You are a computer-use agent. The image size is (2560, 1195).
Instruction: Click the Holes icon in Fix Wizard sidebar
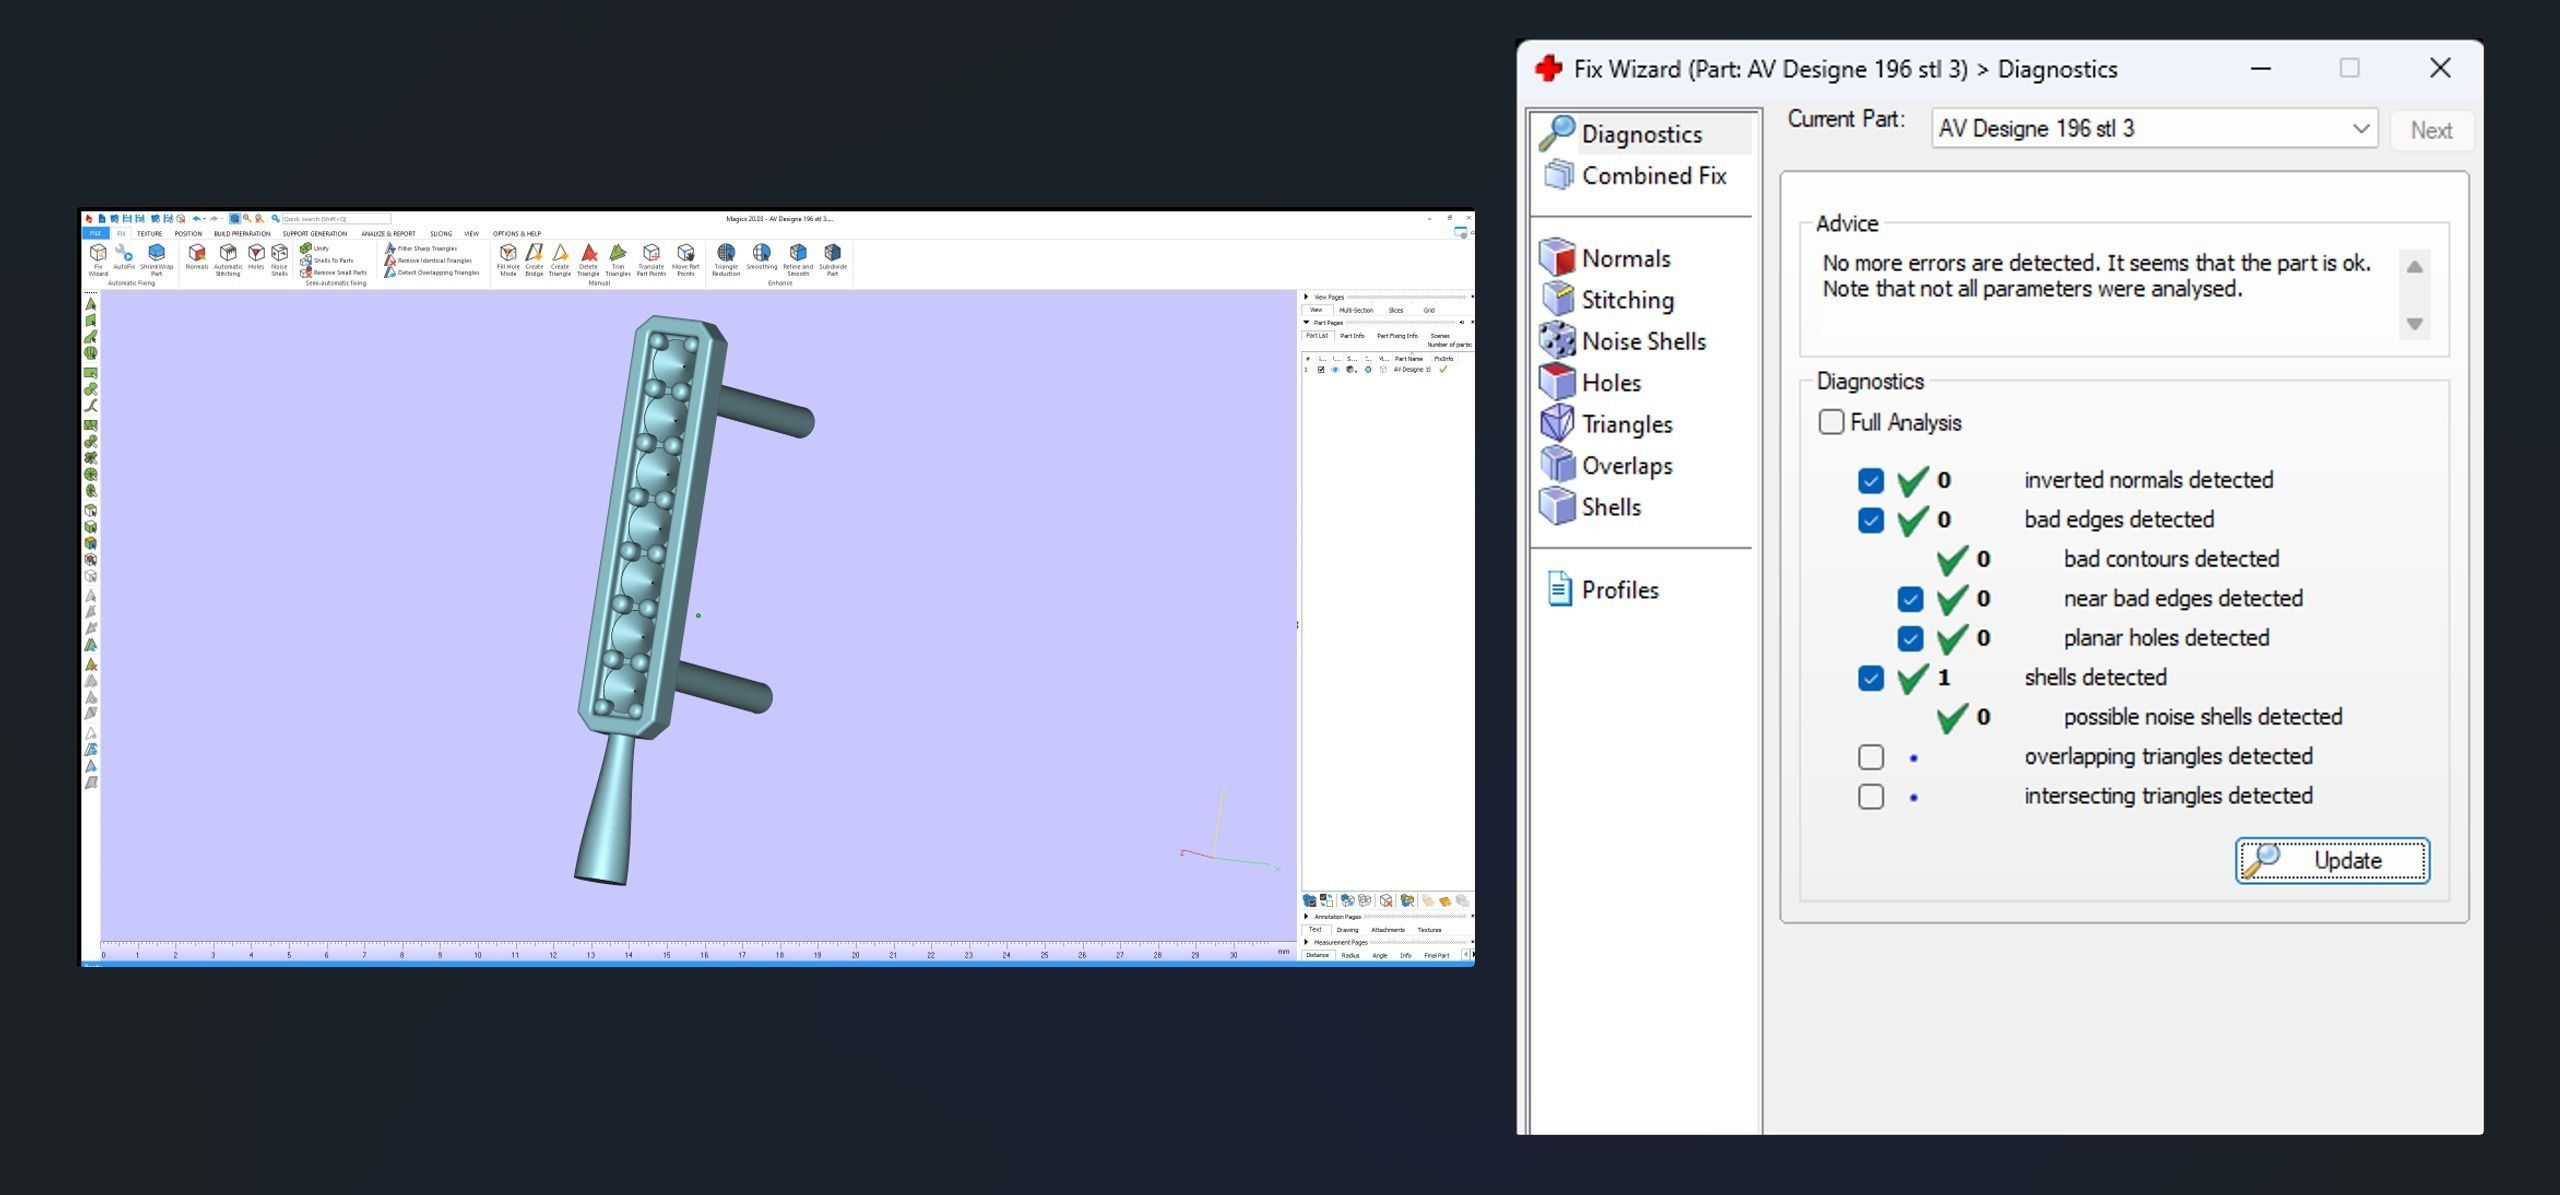click(x=1557, y=382)
